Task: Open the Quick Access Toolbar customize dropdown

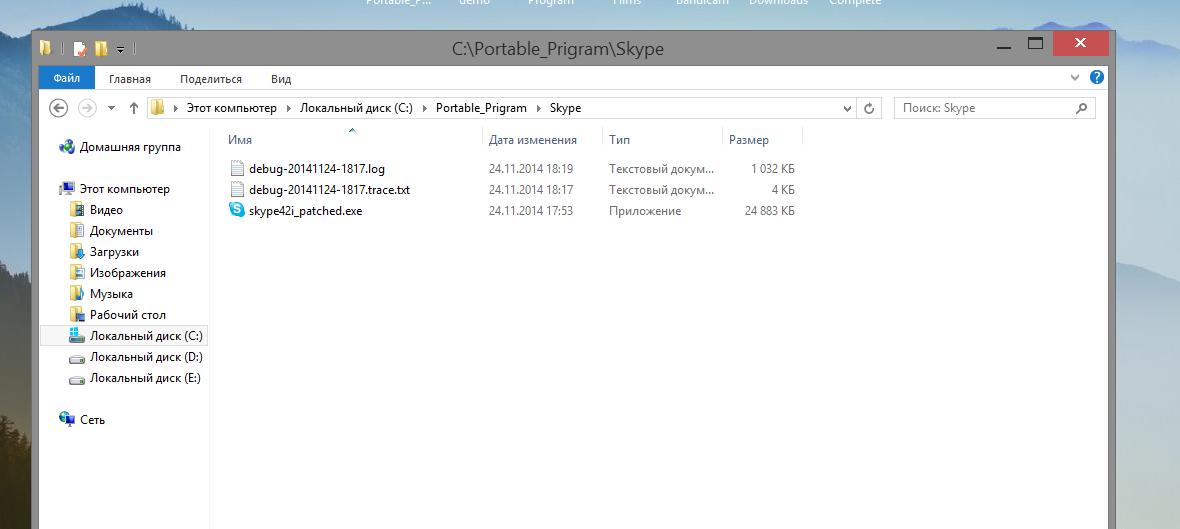Action: [120, 50]
